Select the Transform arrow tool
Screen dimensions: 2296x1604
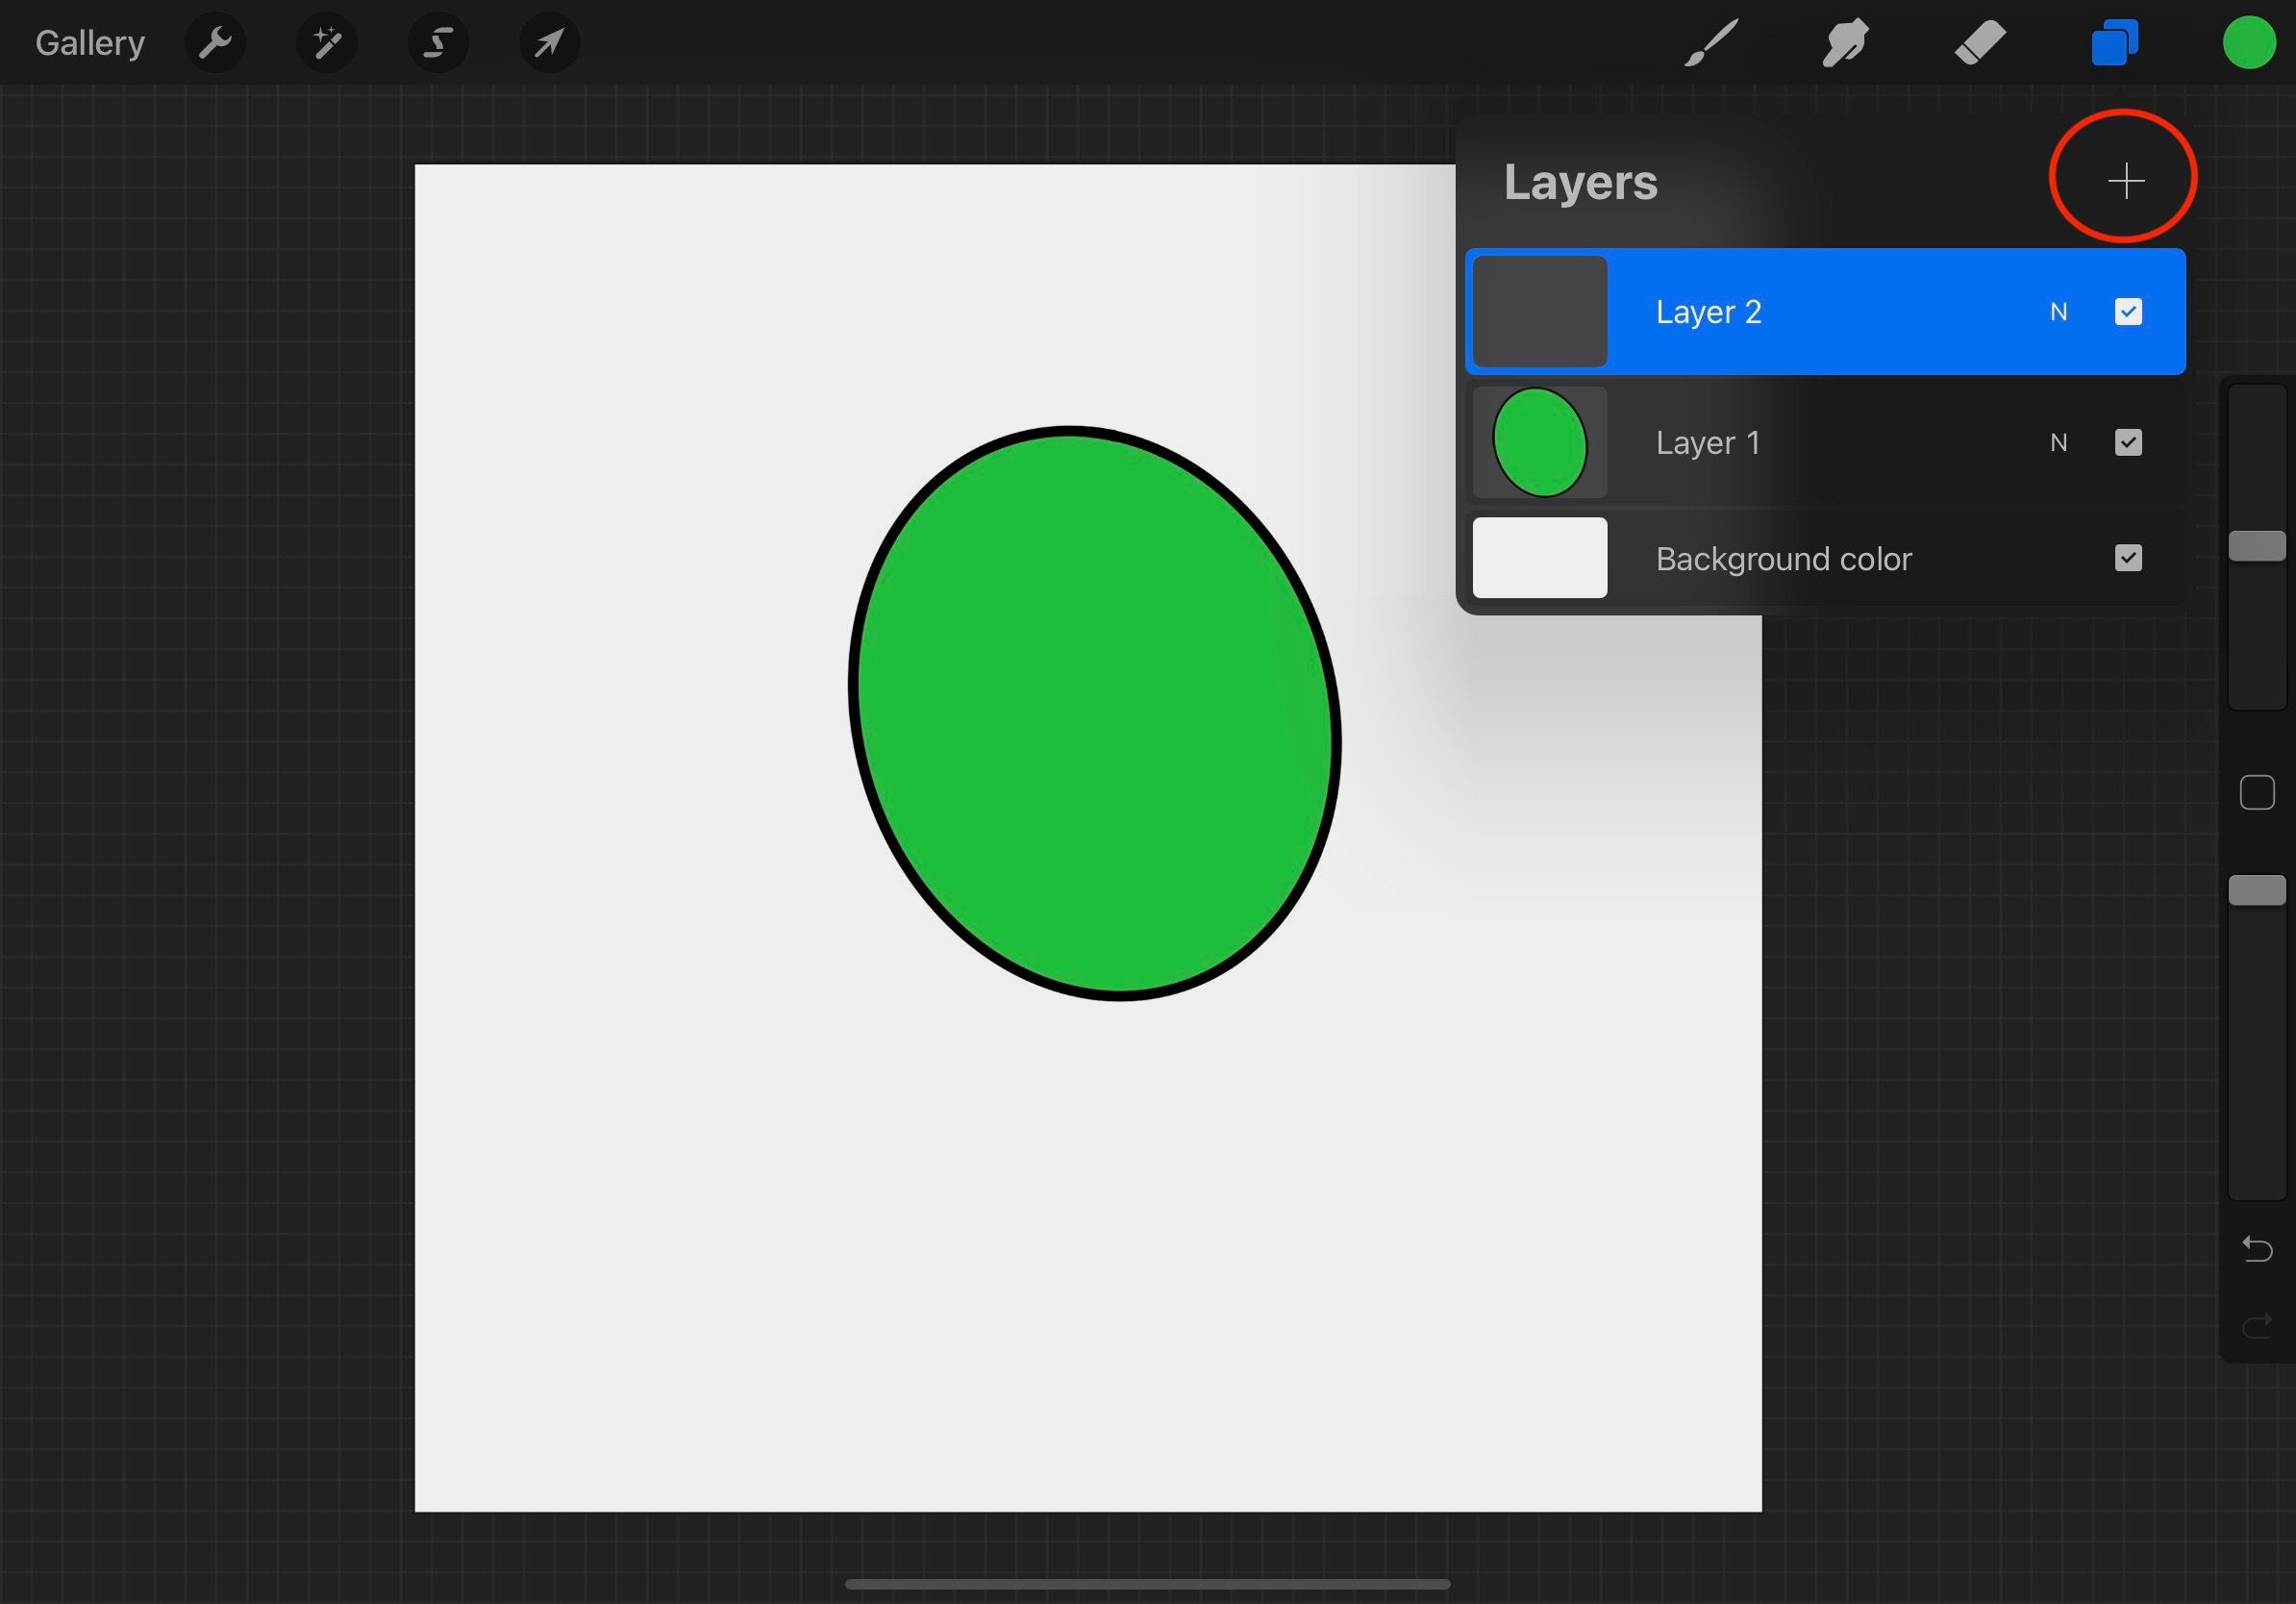(x=549, y=42)
